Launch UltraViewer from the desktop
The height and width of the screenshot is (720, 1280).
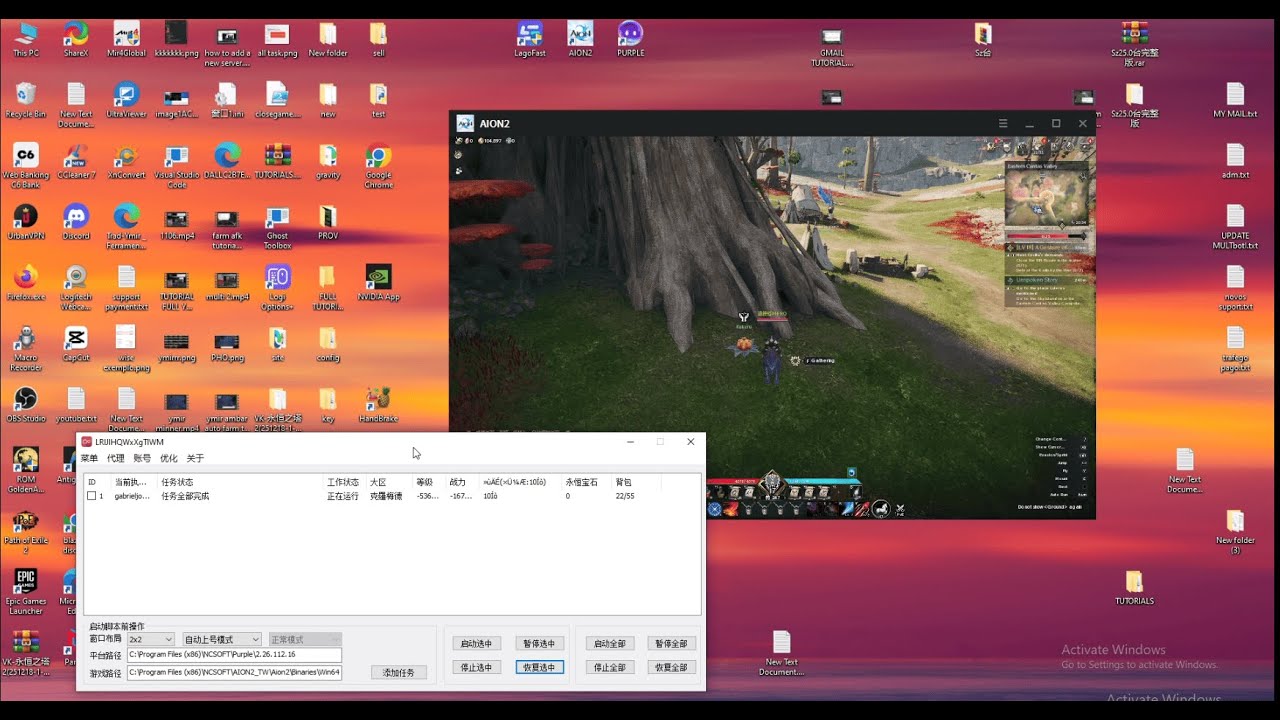126,100
